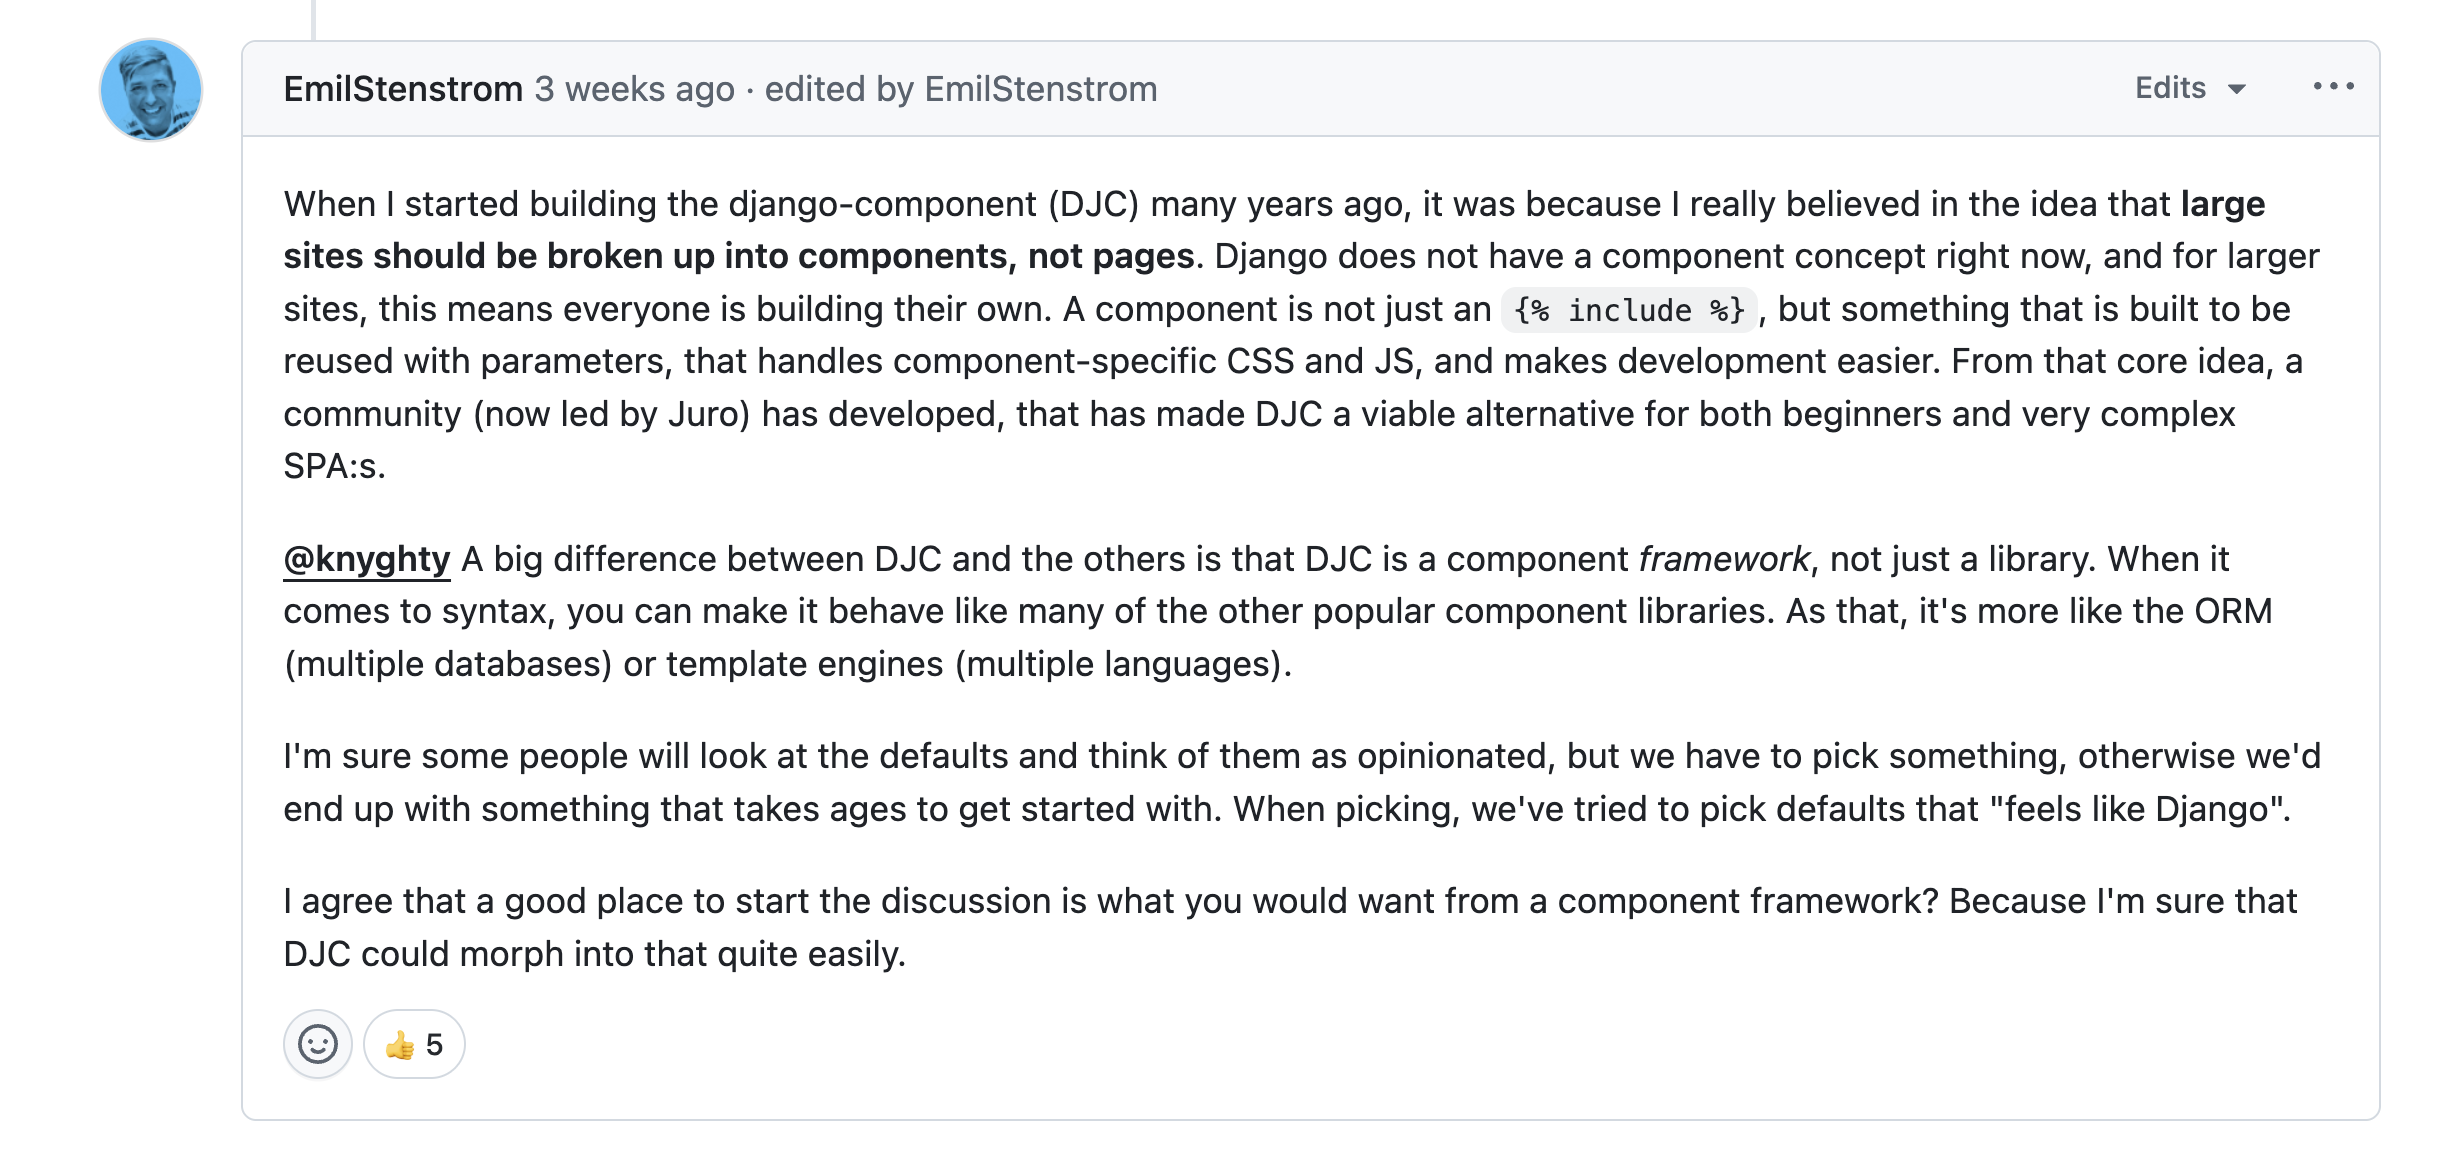Click the "3 weeks ago" timestamp
The height and width of the screenshot is (1164, 2442).
[634, 89]
